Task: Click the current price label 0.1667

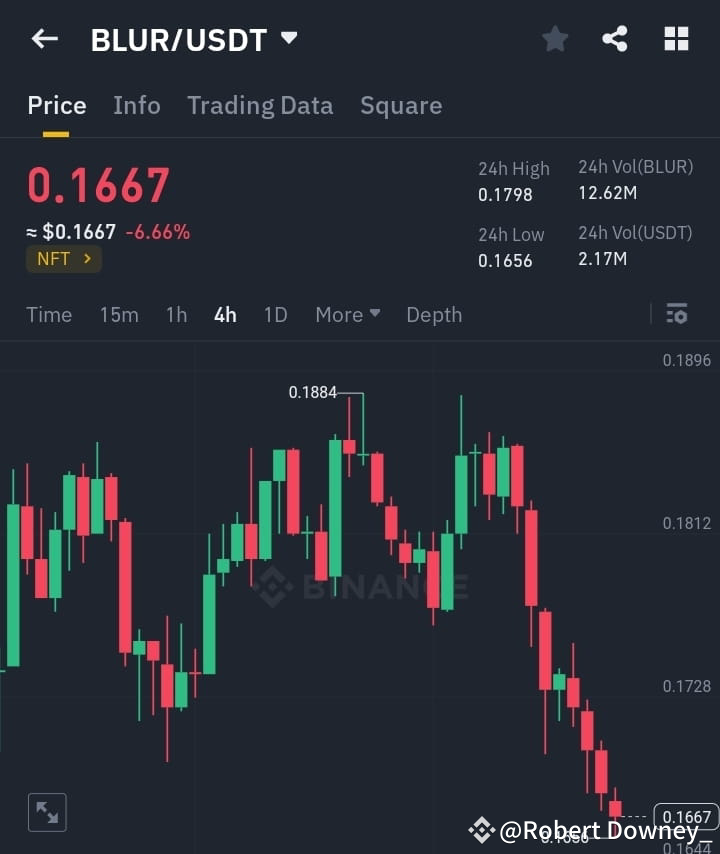Action: (x=685, y=817)
